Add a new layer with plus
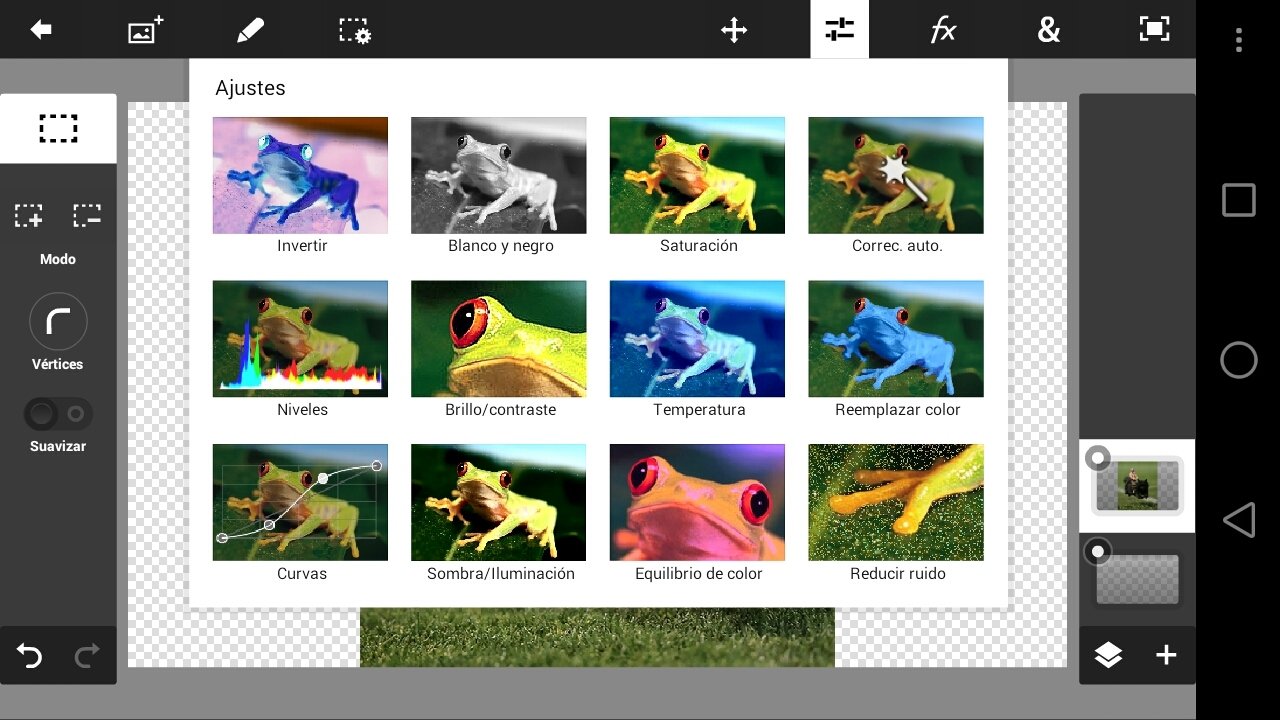 [1166, 655]
